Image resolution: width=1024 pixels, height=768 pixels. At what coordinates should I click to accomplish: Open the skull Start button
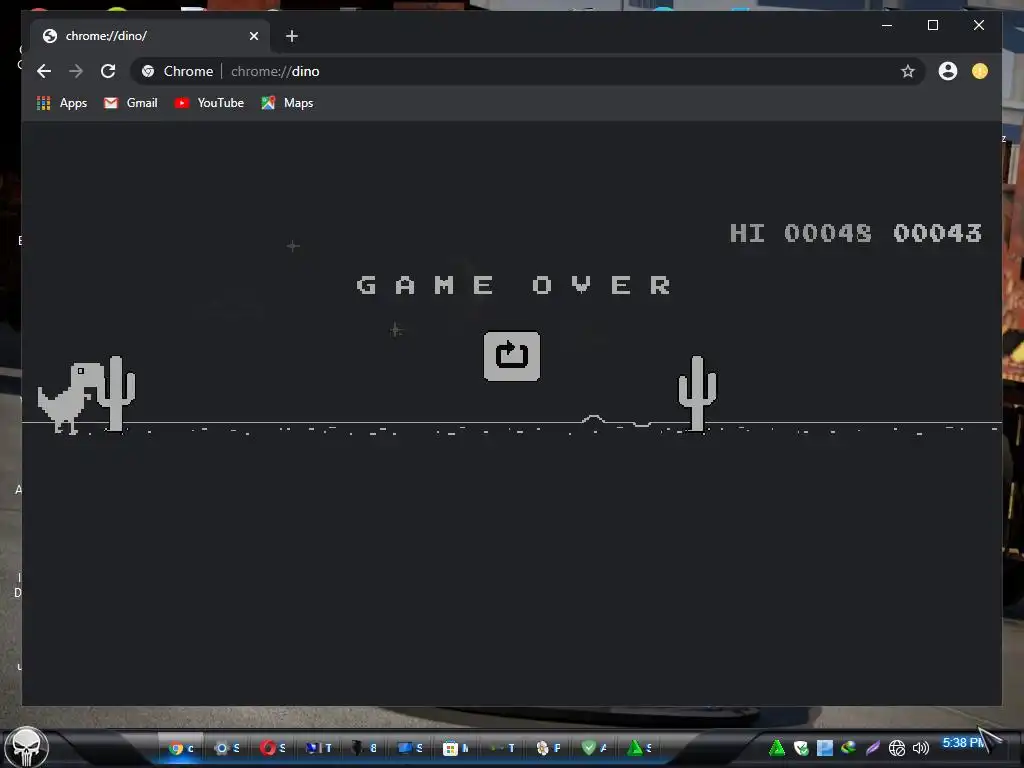click(27, 748)
